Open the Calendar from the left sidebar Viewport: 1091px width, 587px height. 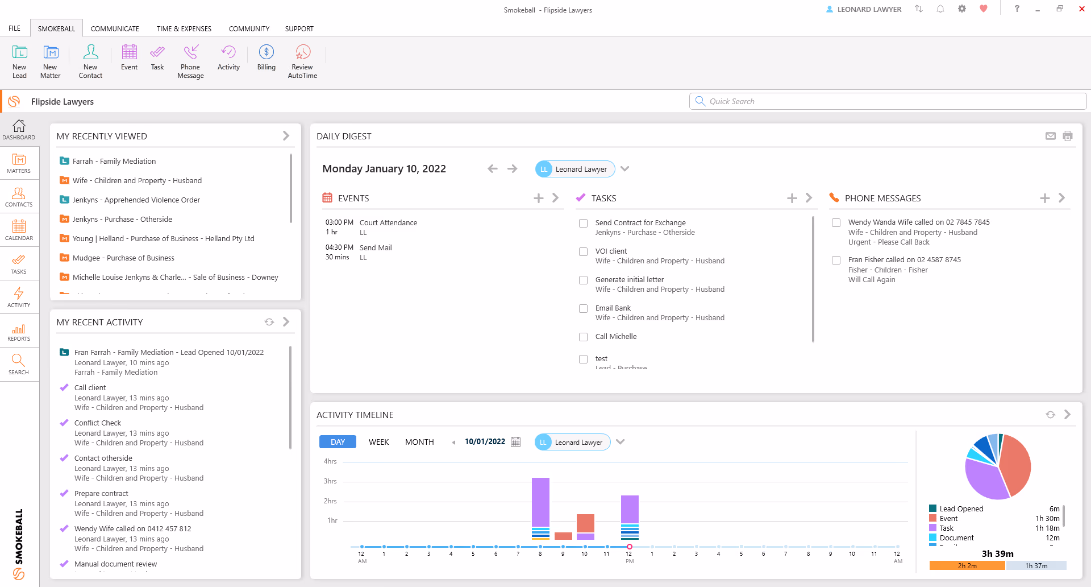tap(18, 228)
